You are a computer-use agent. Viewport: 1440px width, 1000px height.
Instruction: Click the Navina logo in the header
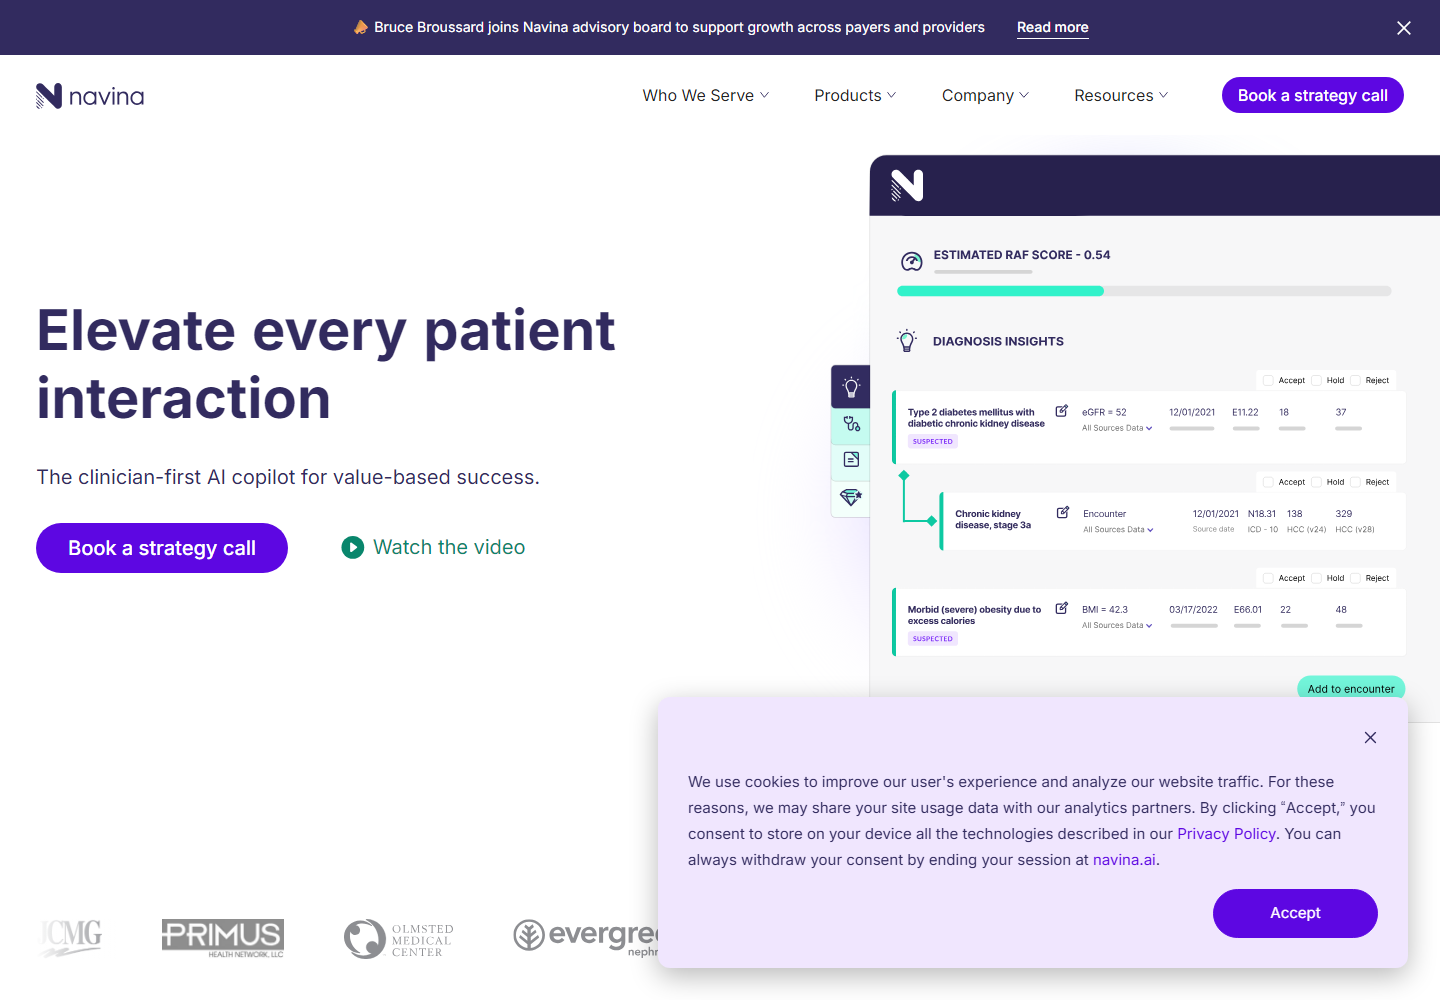[x=90, y=96]
